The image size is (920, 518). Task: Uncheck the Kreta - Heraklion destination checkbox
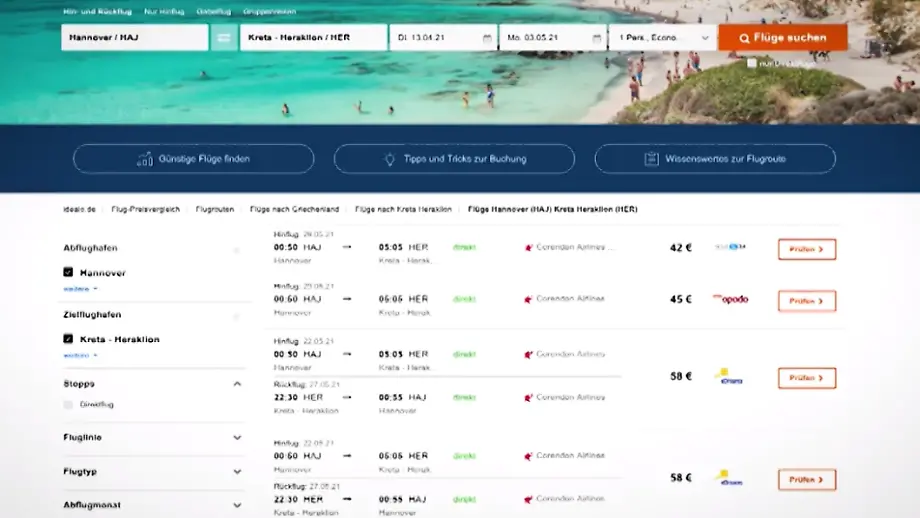pos(68,339)
